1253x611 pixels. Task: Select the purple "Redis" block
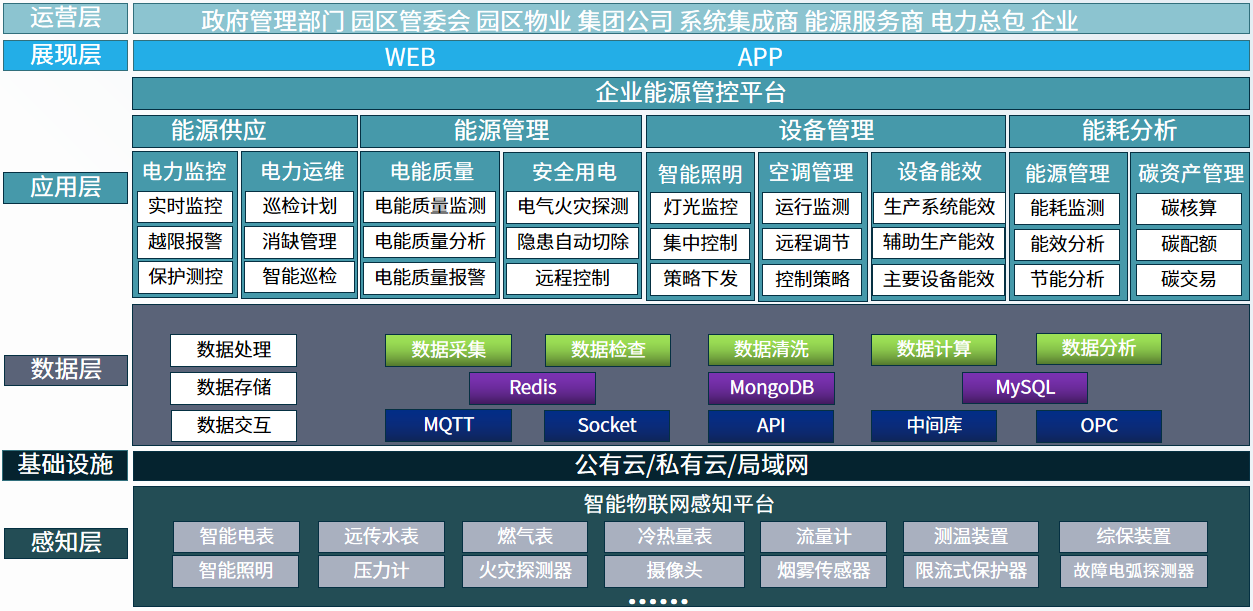pyautogui.click(x=533, y=388)
